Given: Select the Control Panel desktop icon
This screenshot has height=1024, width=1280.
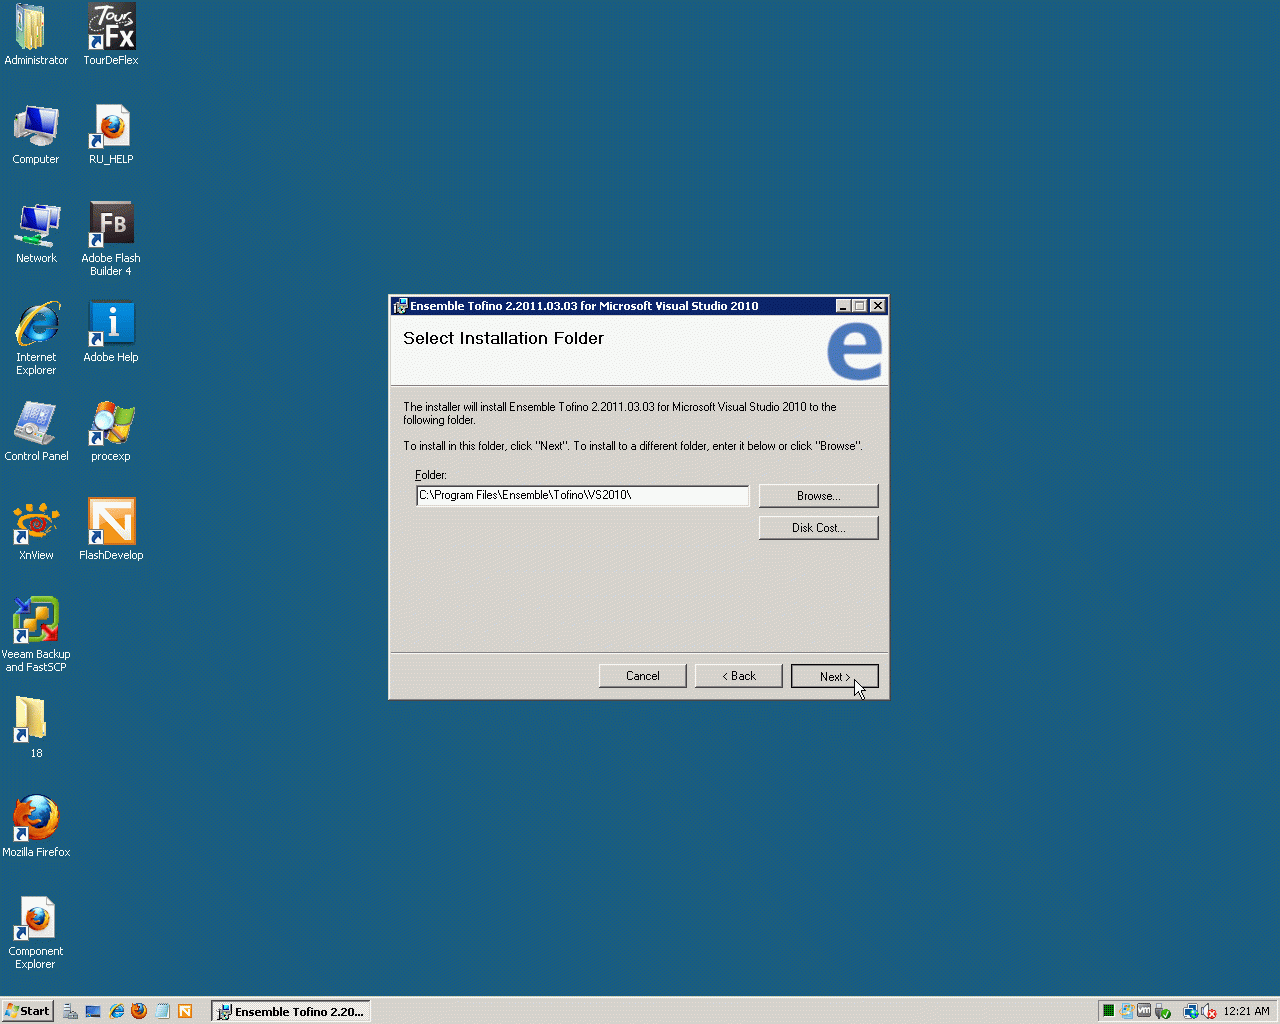Looking at the screenshot, I should click(36, 431).
